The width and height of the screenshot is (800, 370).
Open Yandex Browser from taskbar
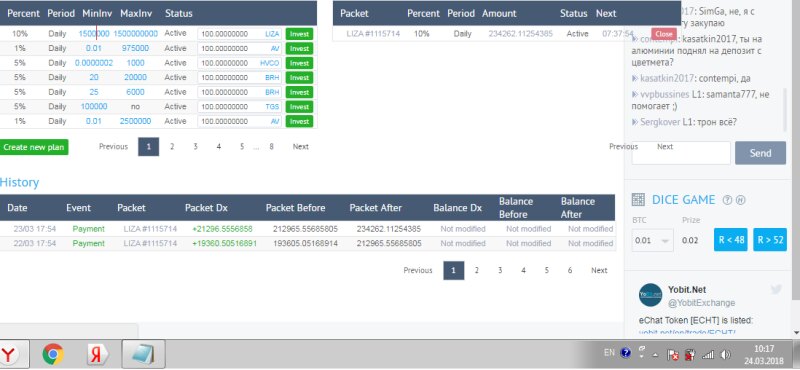point(8,354)
